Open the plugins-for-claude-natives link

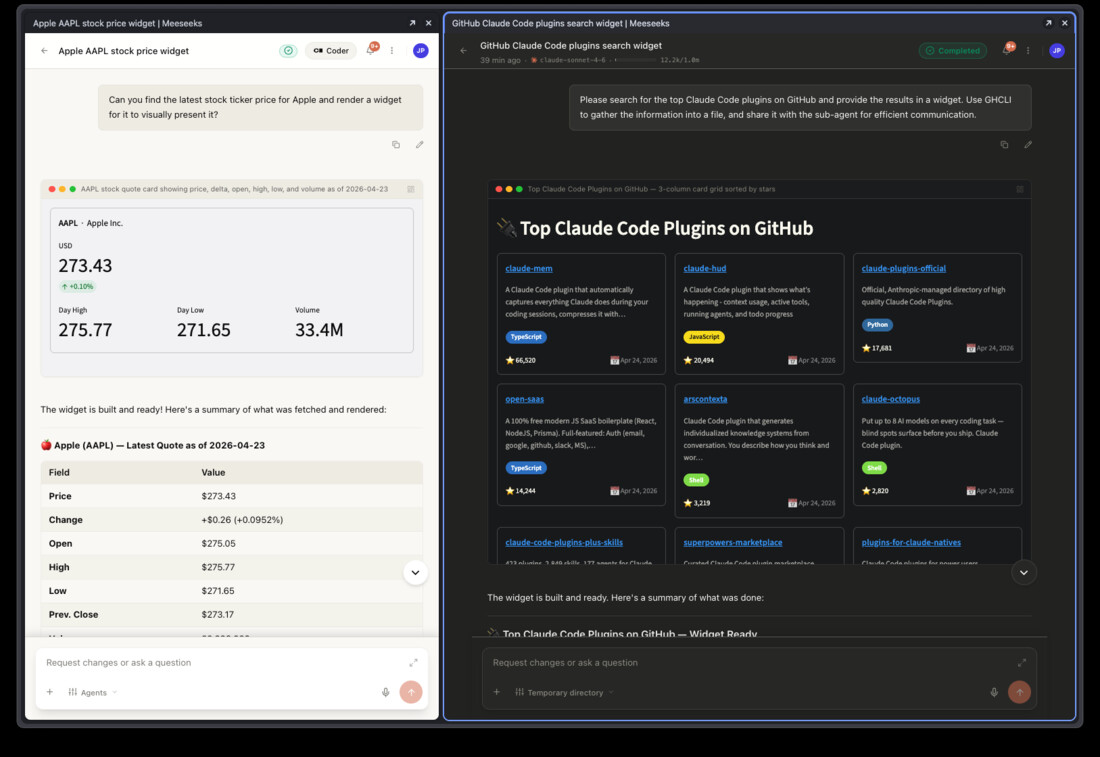coord(911,542)
